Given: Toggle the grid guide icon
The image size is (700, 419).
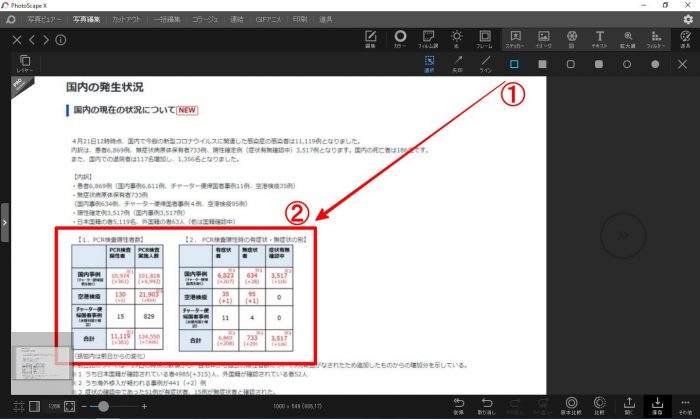Looking at the screenshot, I should pyautogui.click(x=19, y=407).
